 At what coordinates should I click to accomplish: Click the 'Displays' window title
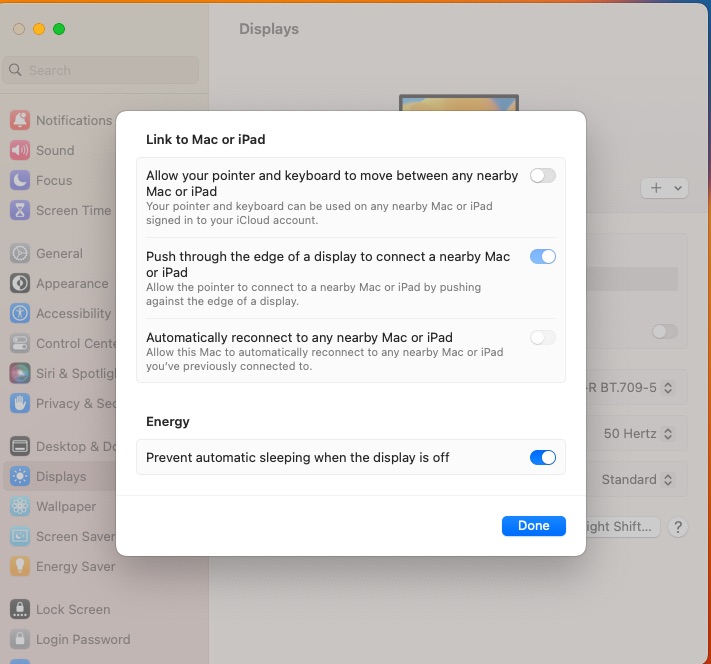[x=269, y=29]
